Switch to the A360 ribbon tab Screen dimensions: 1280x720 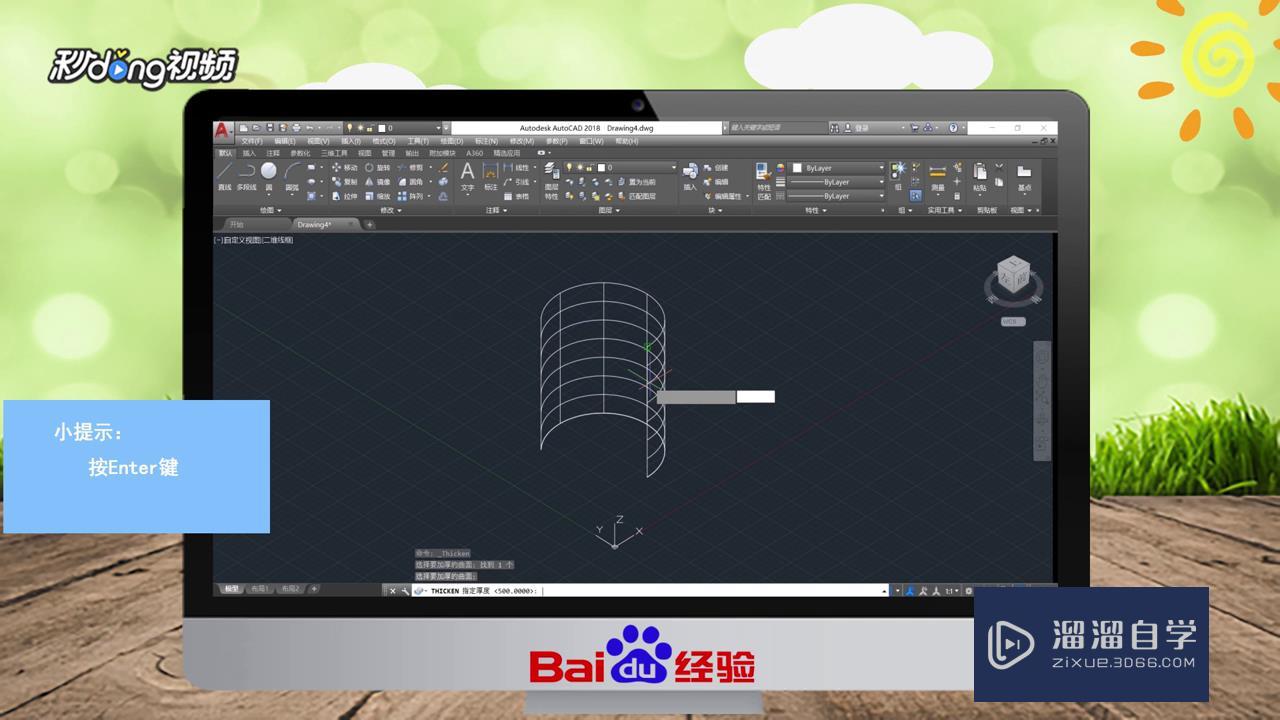tap(475, 153)
